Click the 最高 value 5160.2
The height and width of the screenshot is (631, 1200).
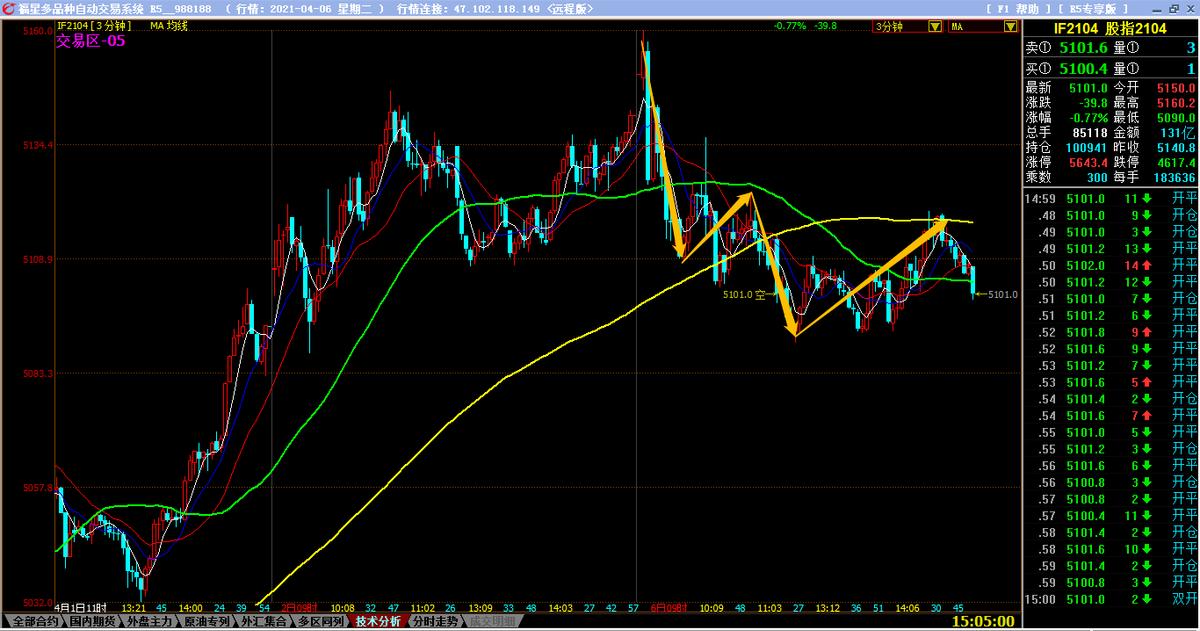(1176, 102)
